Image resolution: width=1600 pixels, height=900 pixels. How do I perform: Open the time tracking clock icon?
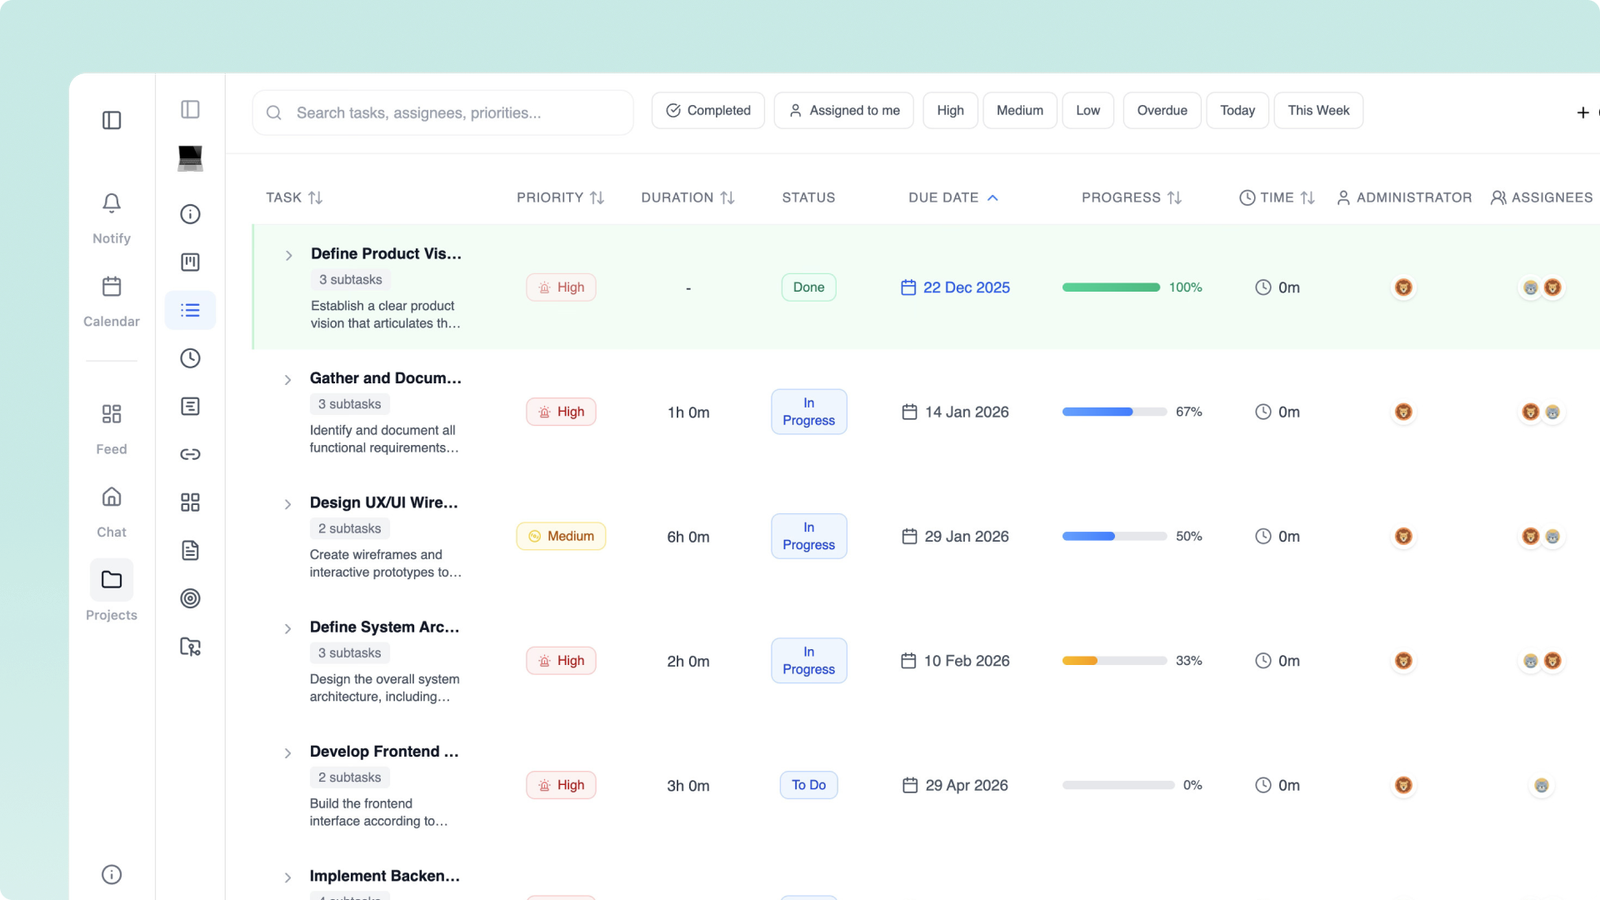(x=190, y=358)
